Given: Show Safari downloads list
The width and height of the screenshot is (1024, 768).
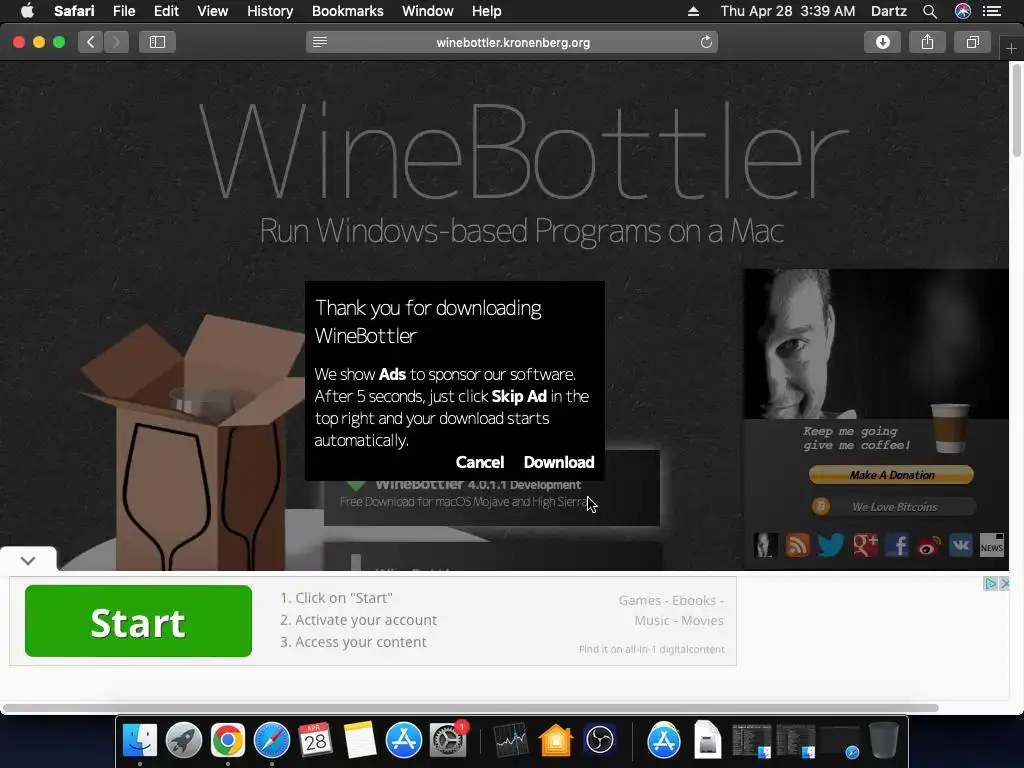Looking at the screenshot, I should click(x=883, y=42).
